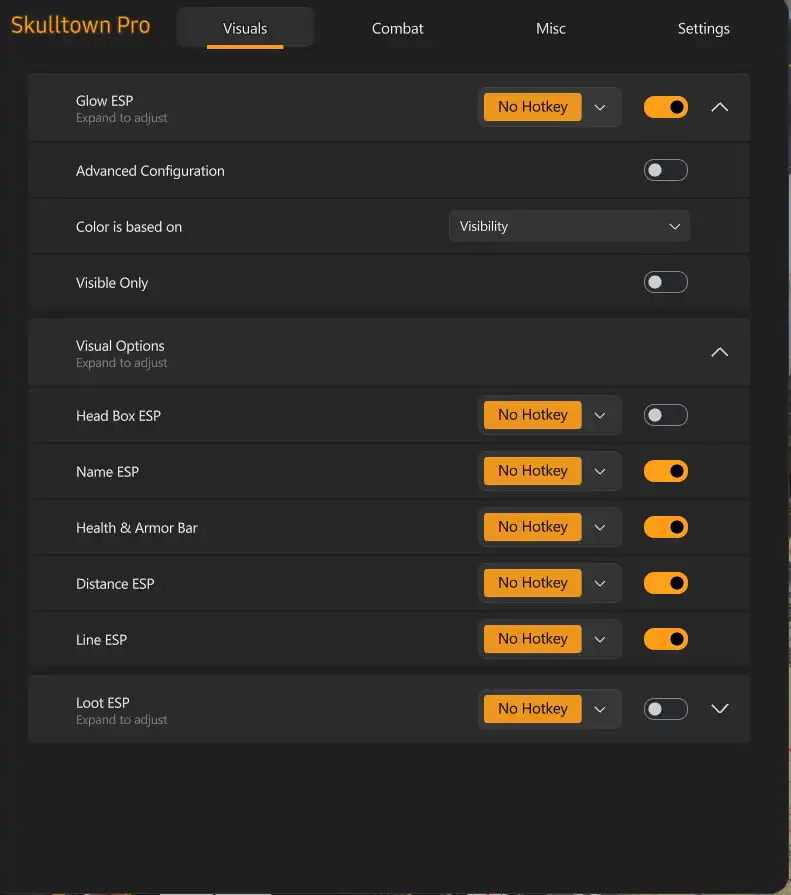Image resolution: width=791 pixels, height=895 pixels.
Task: Open hotkey dropdown arrow for Line ESP
Action: tap(600, 639)
